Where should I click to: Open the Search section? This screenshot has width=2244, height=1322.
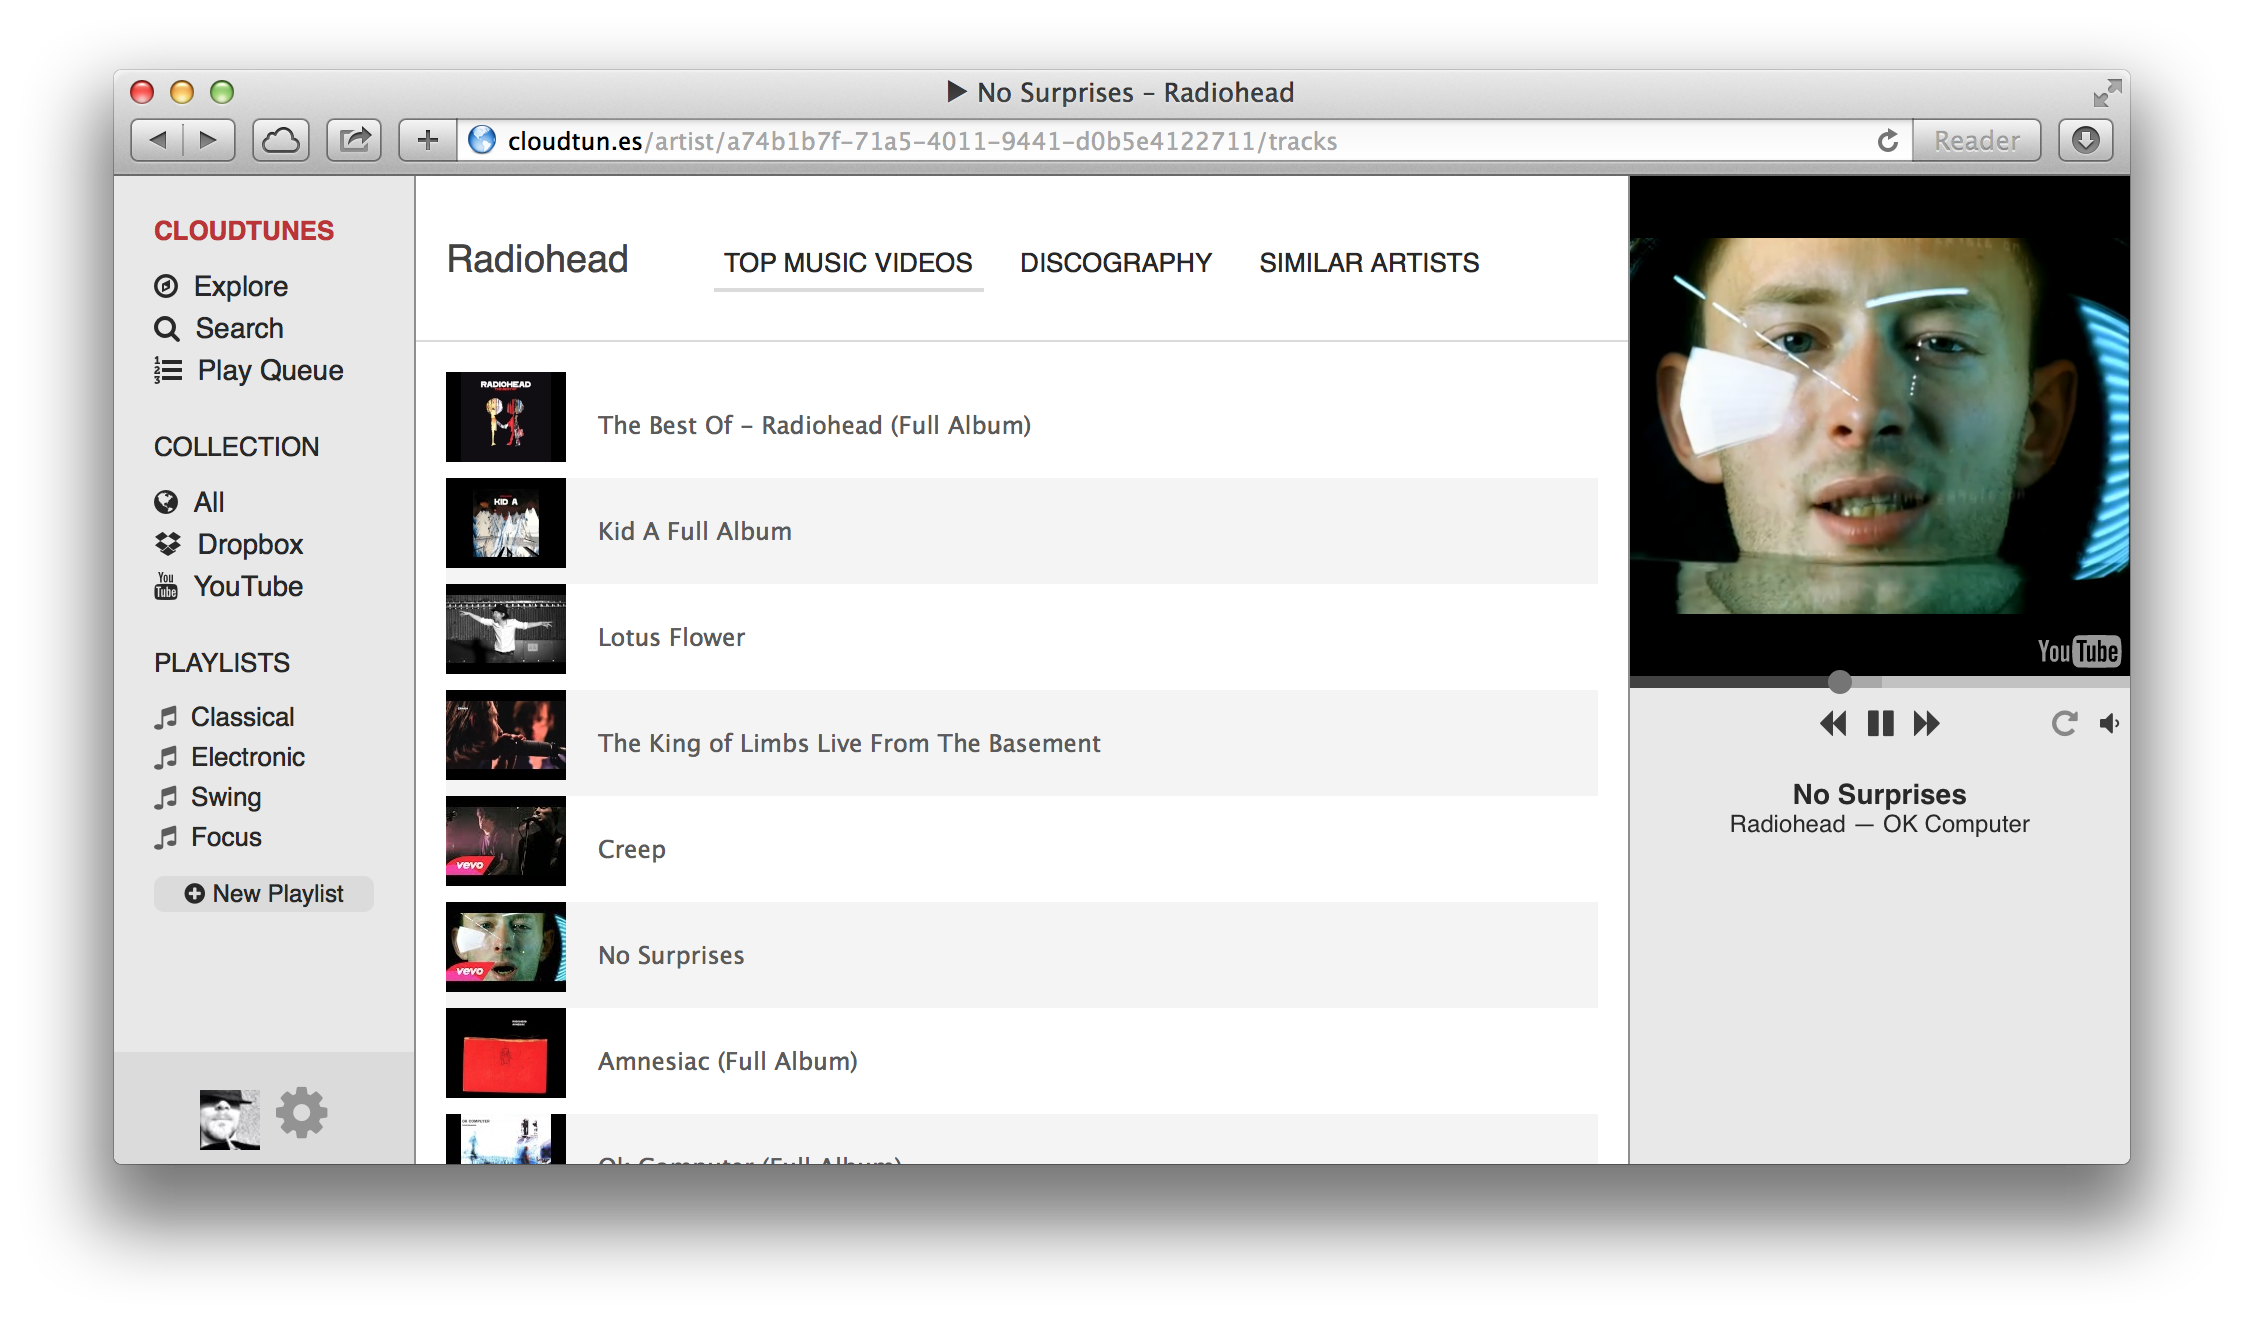pos(238,328)
